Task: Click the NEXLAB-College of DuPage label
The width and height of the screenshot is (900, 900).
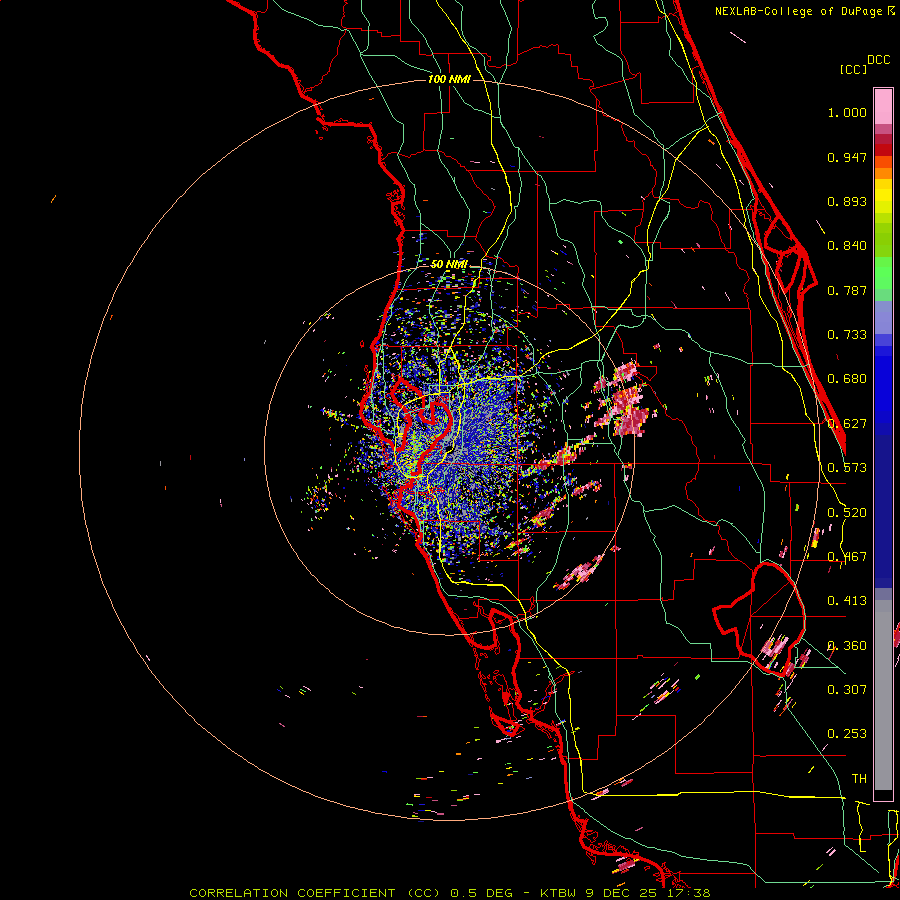Action: (801, 11)
